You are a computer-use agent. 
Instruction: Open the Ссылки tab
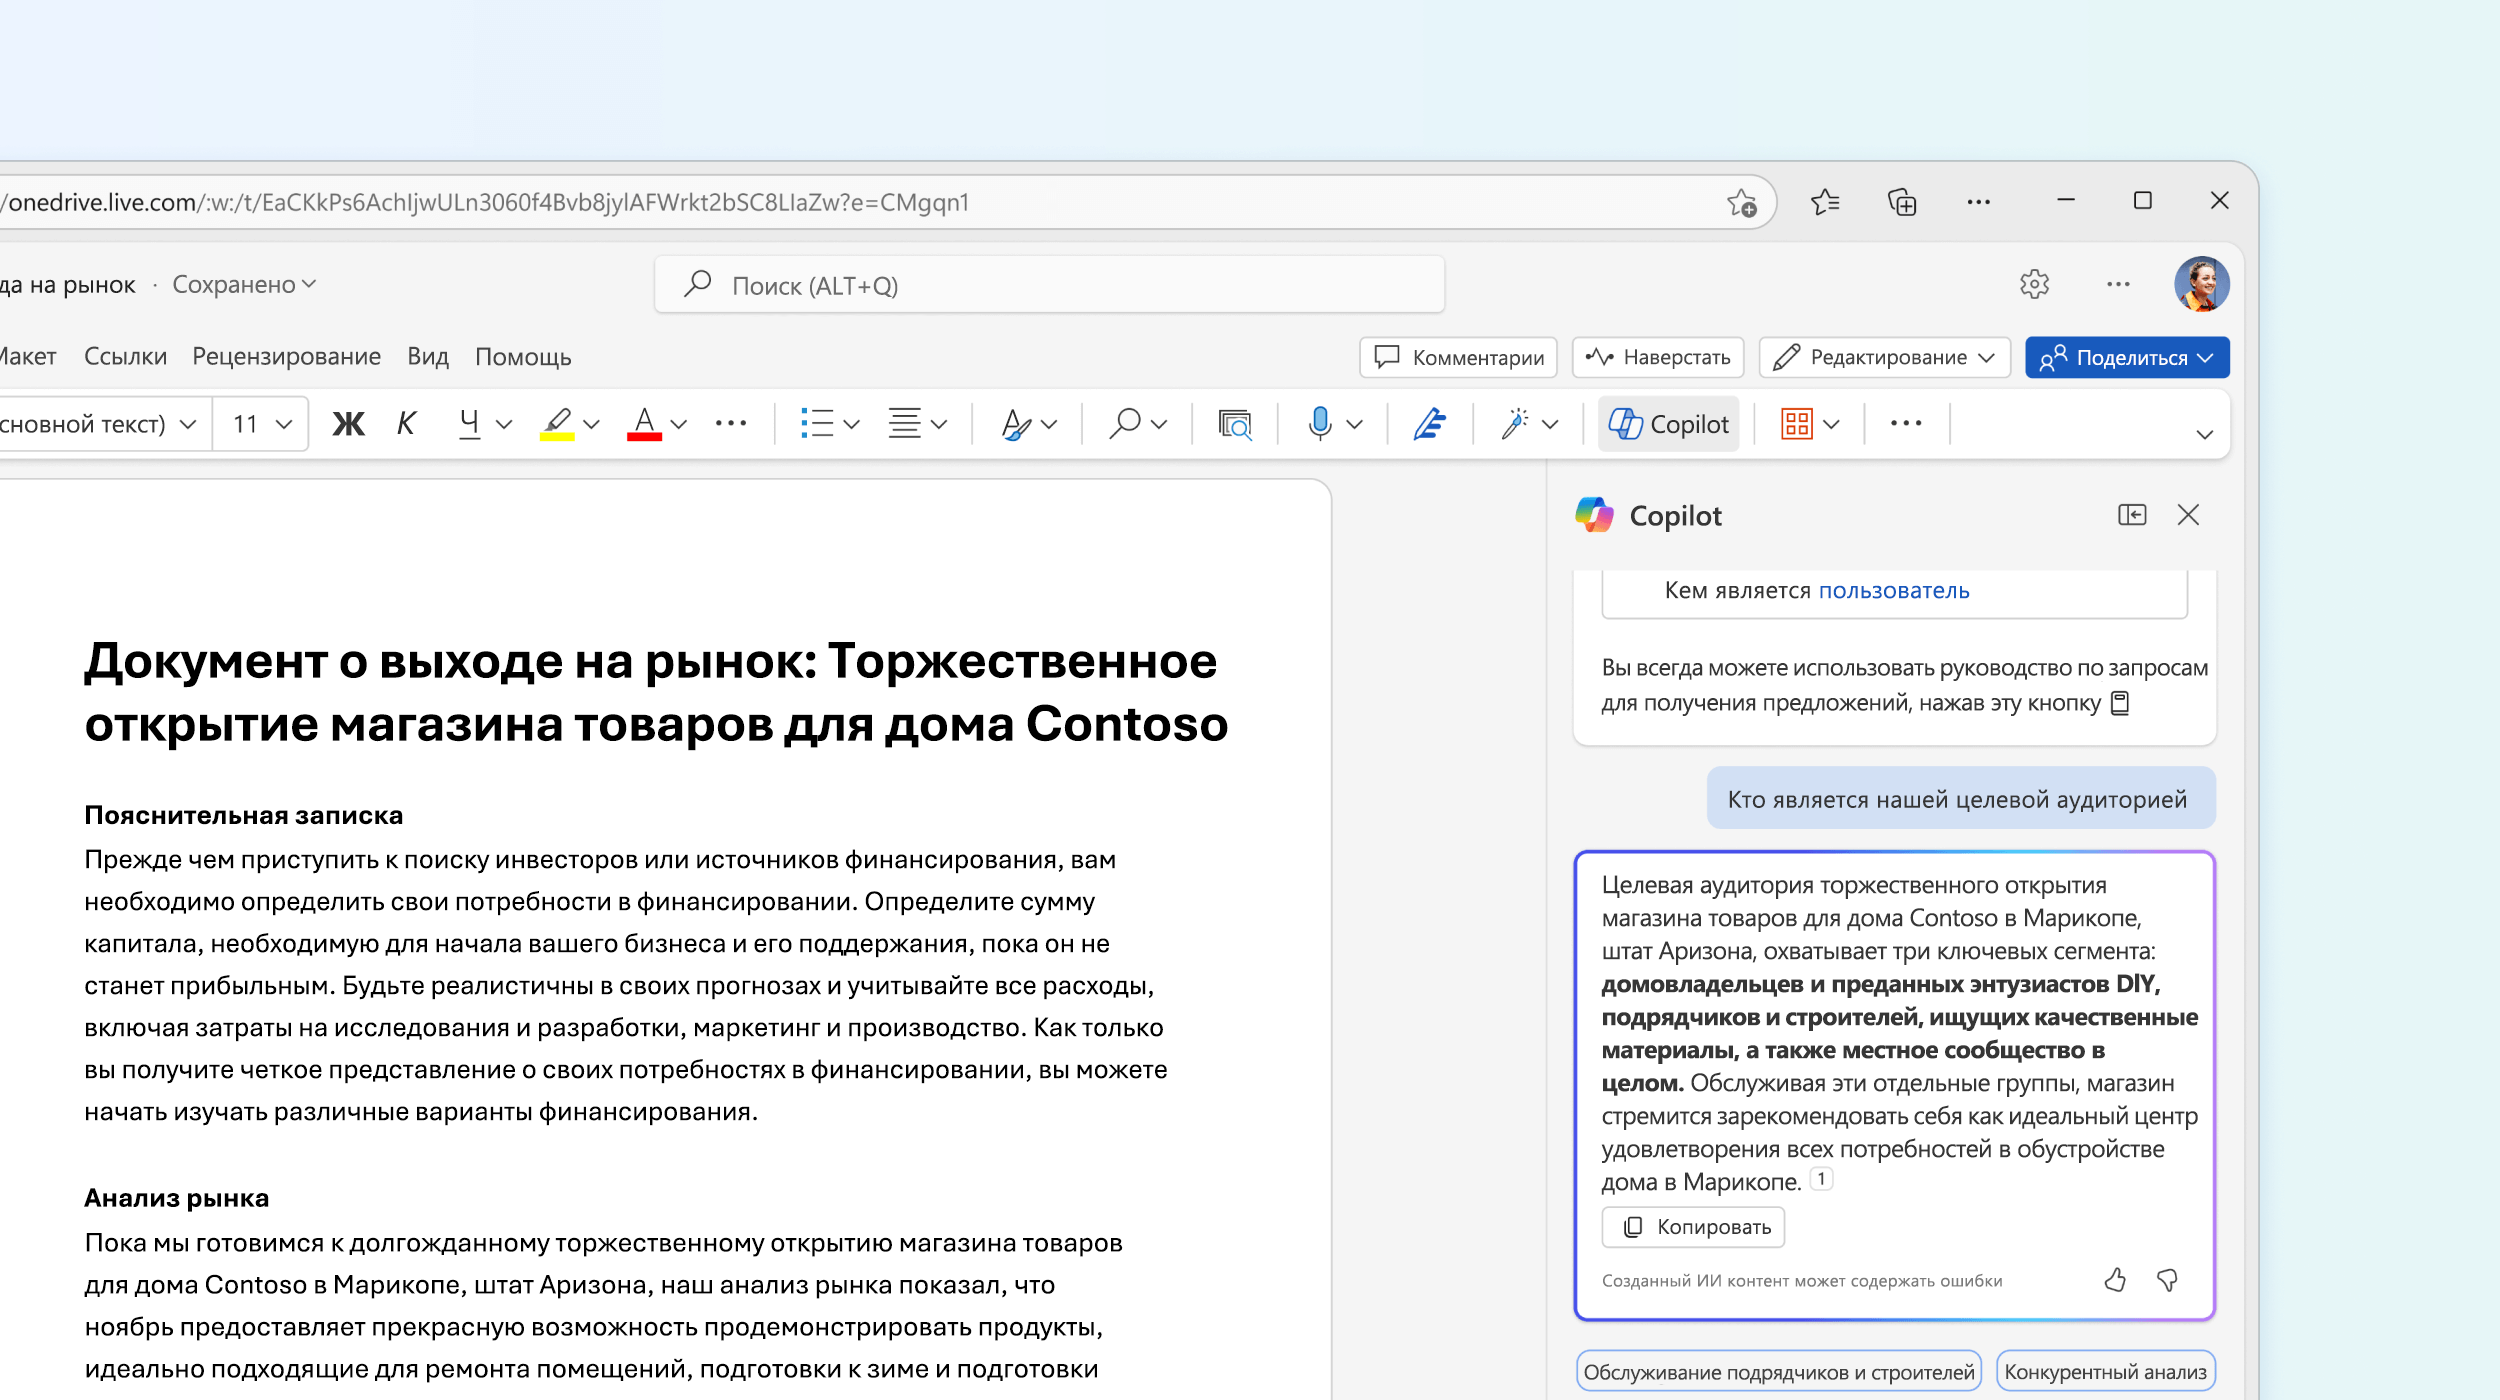point(125,357)
